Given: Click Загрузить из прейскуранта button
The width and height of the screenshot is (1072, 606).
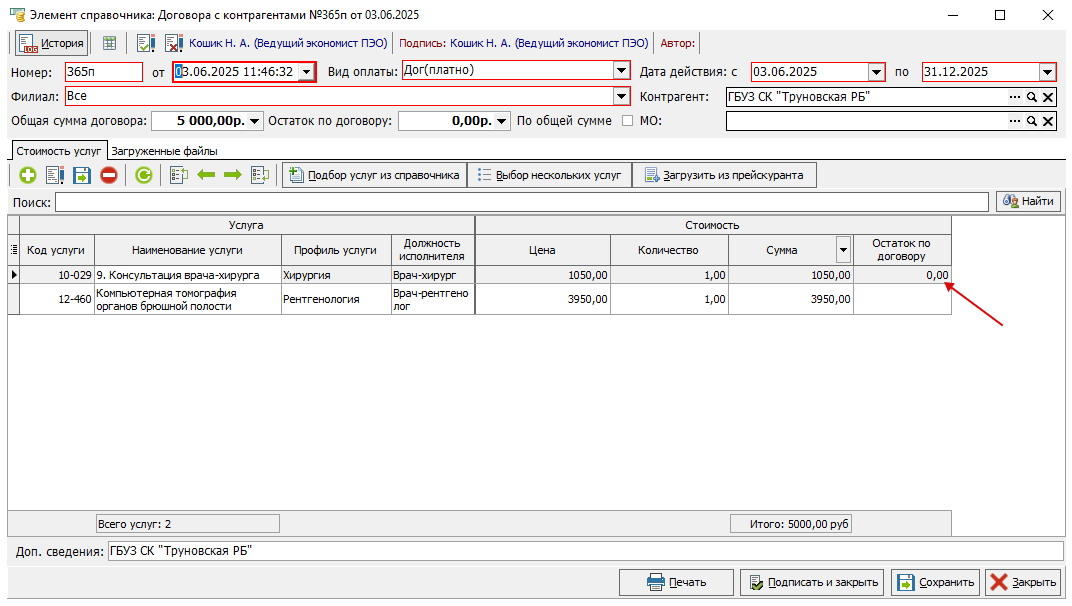Looking at the screenshot, I should click(724, 175).
